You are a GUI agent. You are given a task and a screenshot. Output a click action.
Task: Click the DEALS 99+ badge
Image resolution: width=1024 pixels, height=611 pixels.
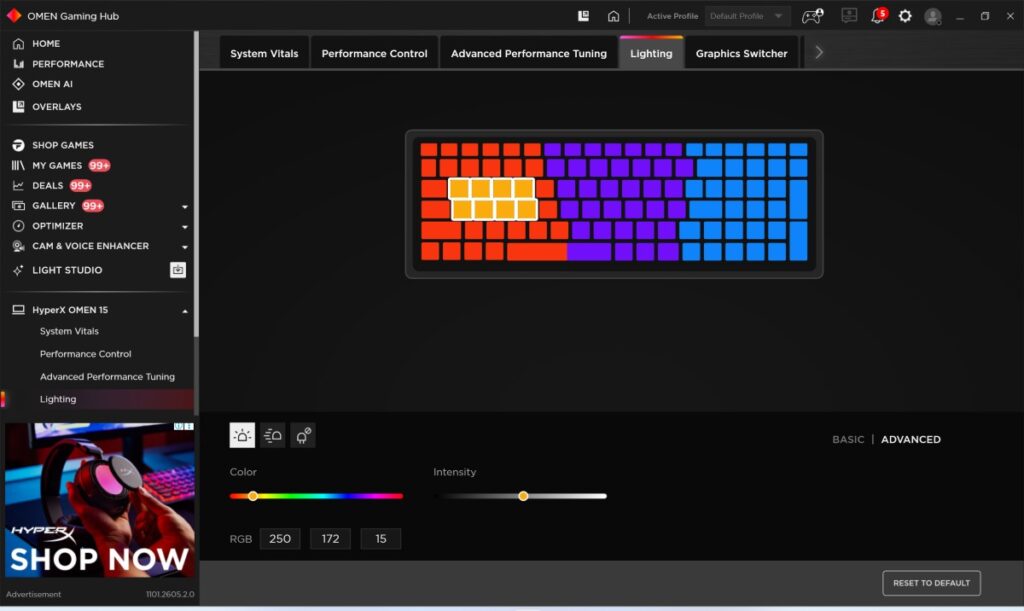80,186
